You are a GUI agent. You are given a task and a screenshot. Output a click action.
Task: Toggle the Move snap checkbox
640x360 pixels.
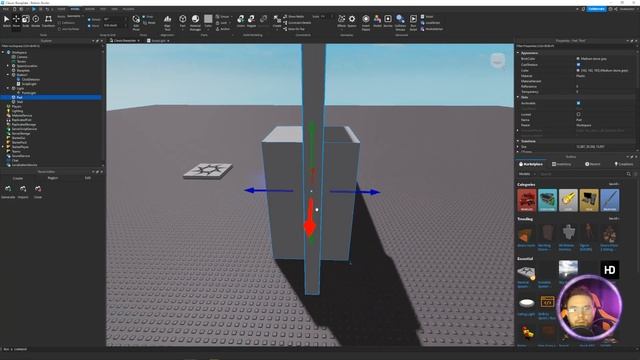pos(89,25)
